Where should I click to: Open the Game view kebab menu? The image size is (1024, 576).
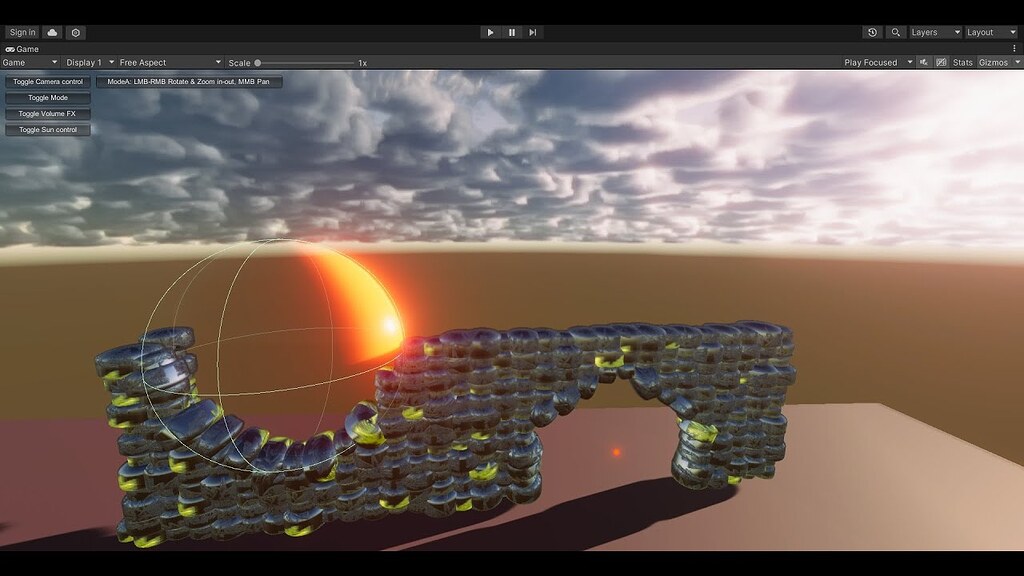click(1016, 47)
